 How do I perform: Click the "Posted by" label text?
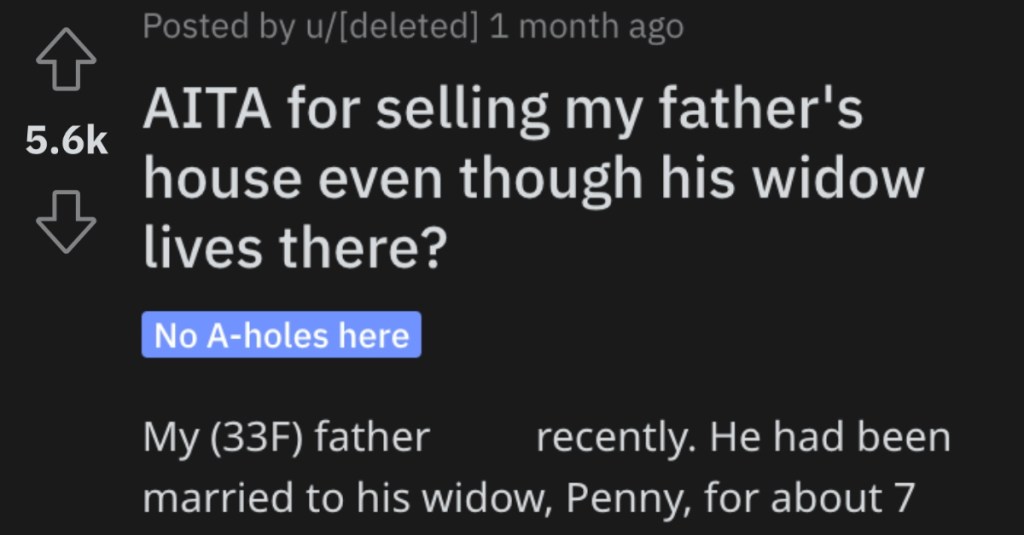(x=218, y=27)
